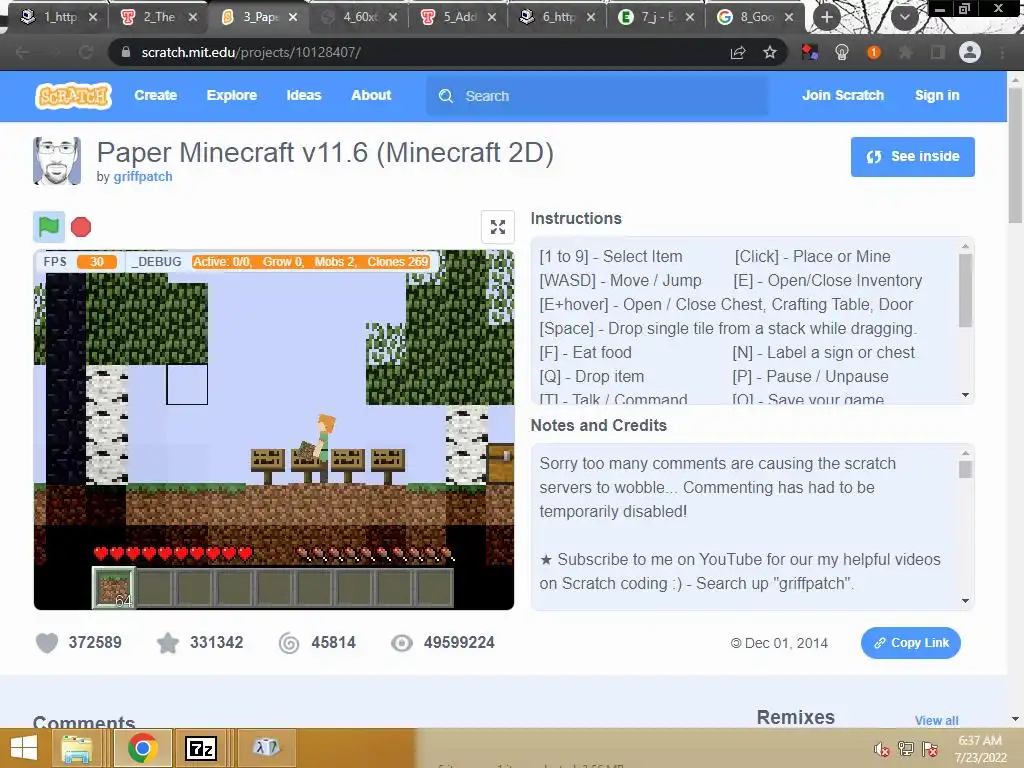Switch to the 4_60x tab
1024x768 pixels.
point(360,17)
